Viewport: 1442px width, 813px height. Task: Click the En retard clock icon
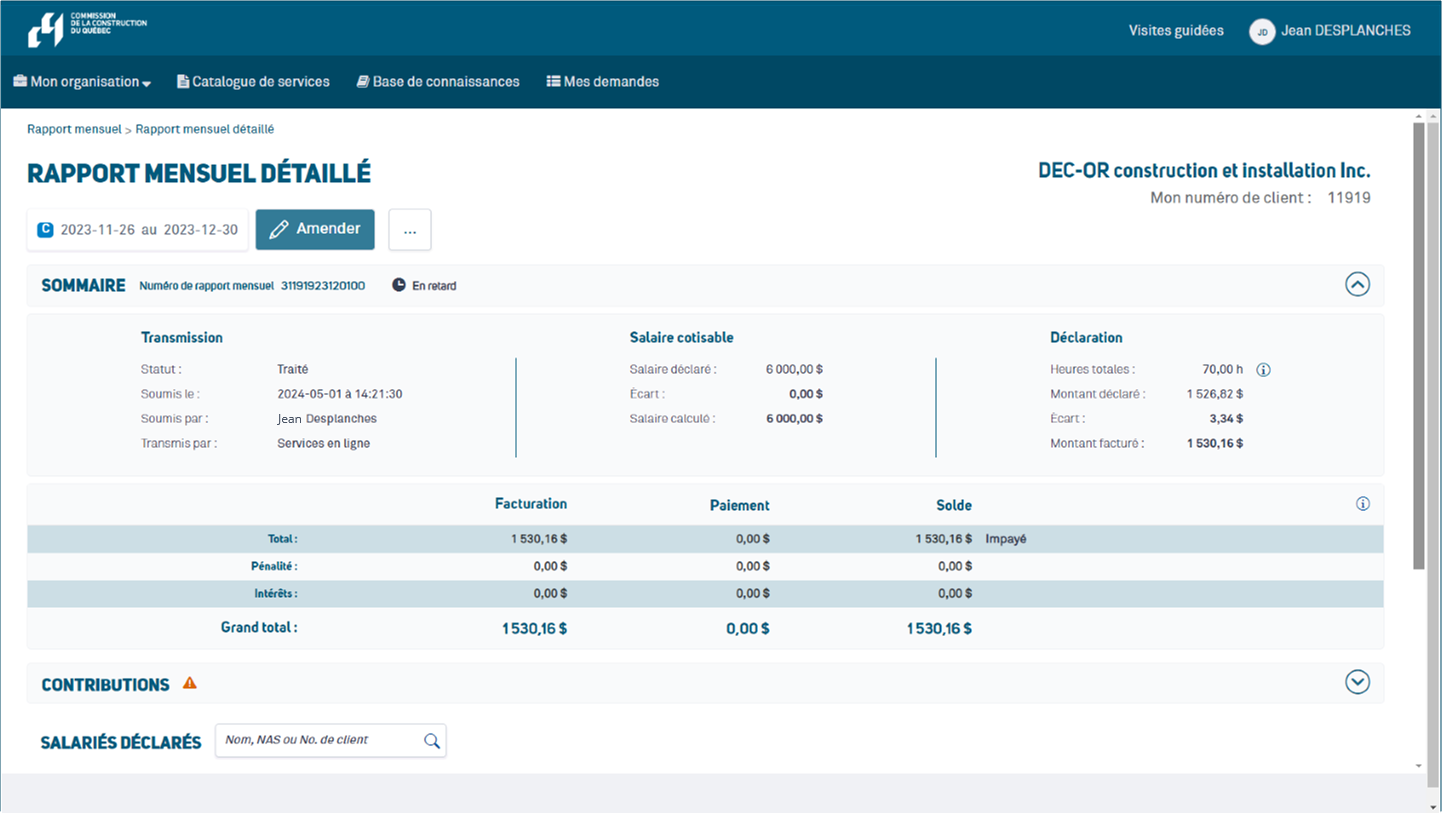click(x=399, y=285)
